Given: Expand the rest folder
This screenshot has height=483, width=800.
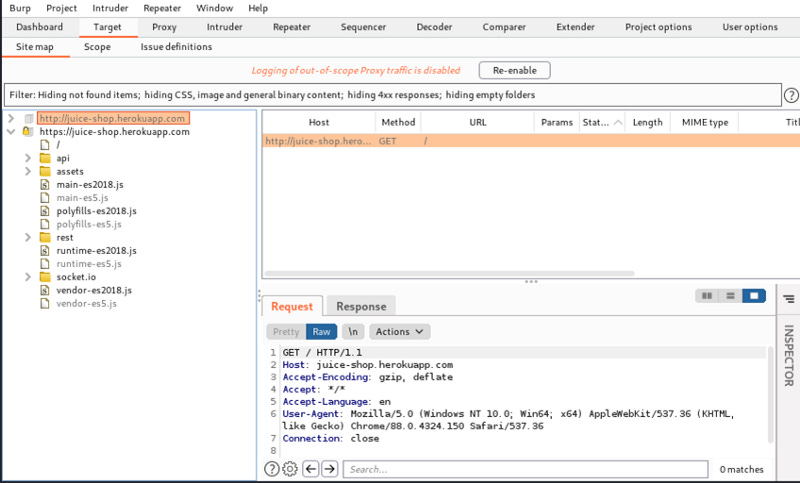Looking at the screenshot, I should [x=28, y=237].
